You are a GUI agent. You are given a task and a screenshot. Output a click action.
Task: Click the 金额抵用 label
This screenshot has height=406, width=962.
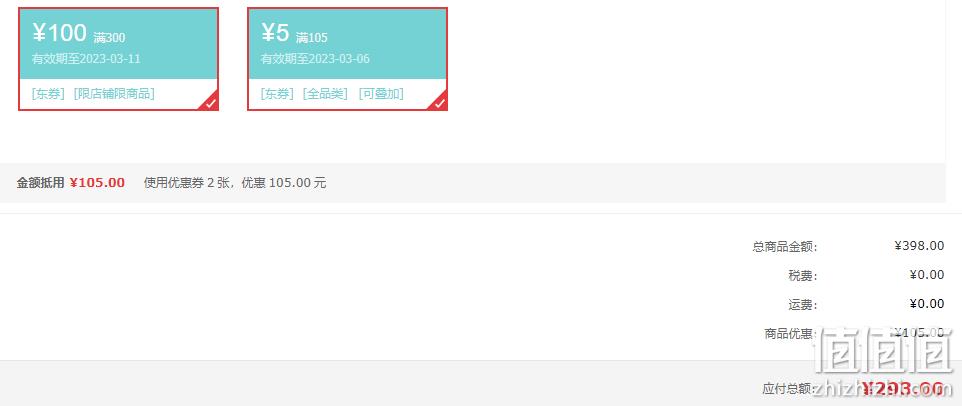click(x=40, y=183)
